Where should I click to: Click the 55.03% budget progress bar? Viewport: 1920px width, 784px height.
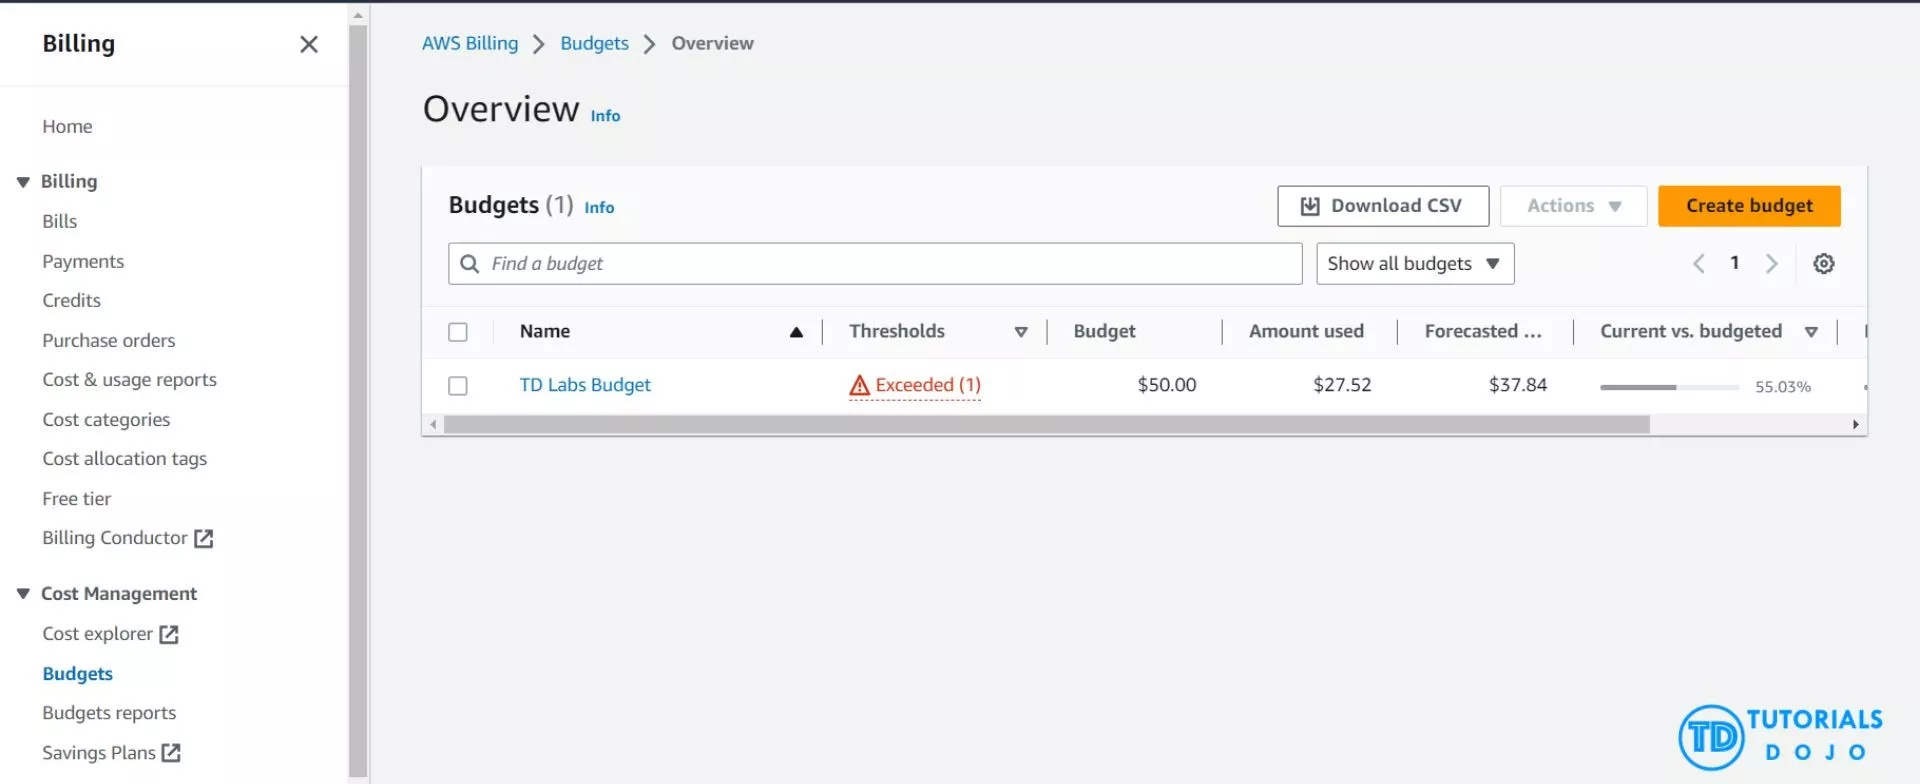click(1669, 387)
